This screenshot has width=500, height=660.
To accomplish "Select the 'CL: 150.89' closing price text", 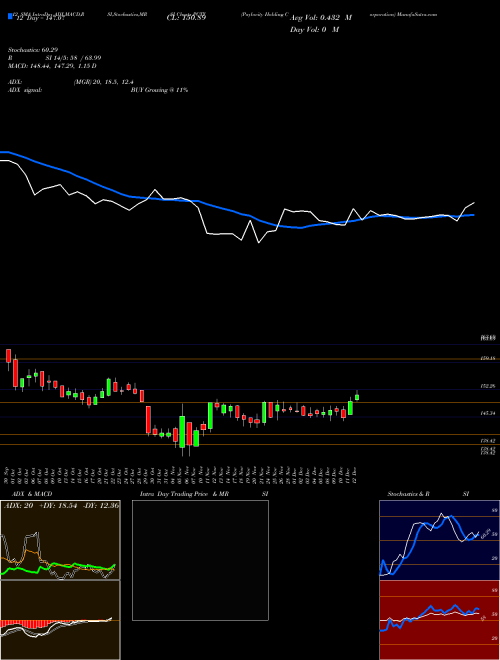I will tap(186, 18).
